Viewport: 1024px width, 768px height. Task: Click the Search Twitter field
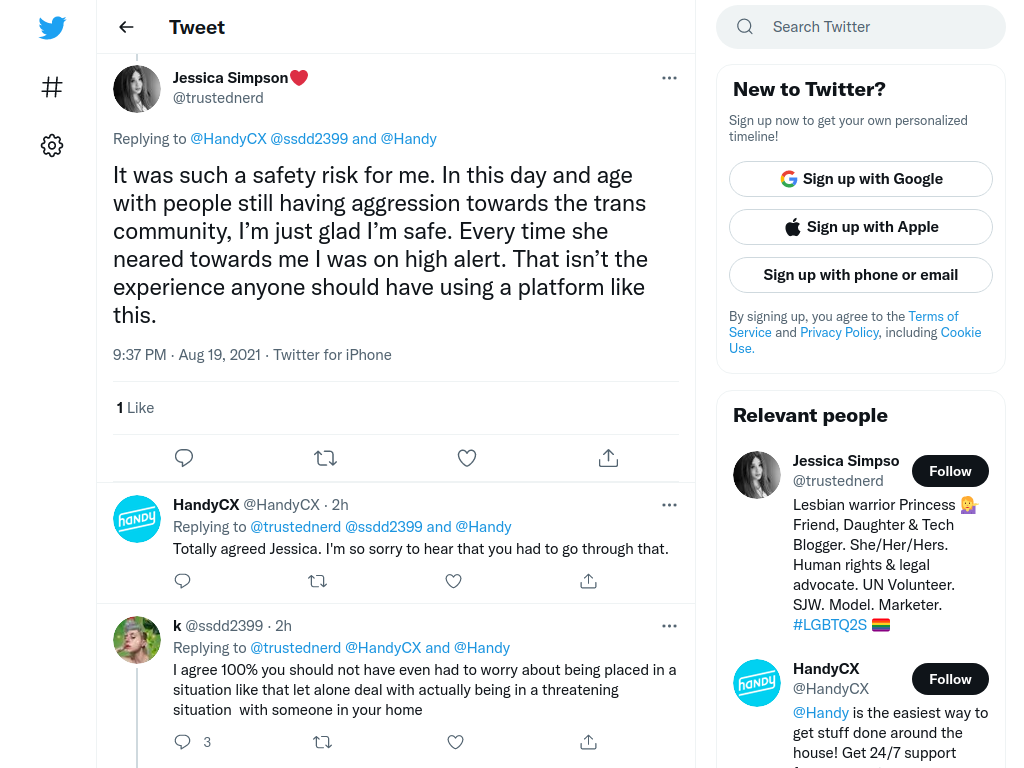click(x=861, y=27)
